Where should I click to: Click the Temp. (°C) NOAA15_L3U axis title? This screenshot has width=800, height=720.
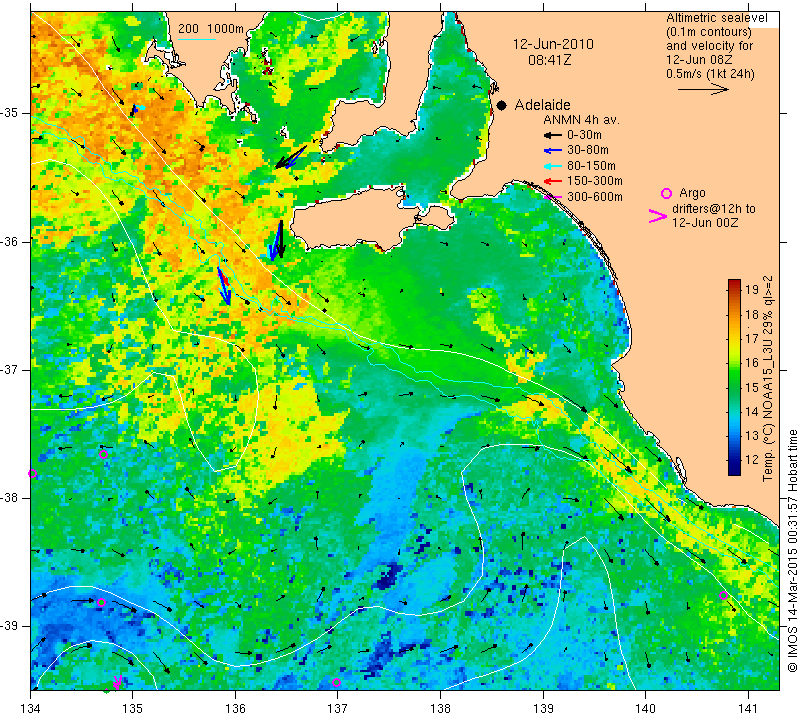pyautogui.click(x=768, y=378)
